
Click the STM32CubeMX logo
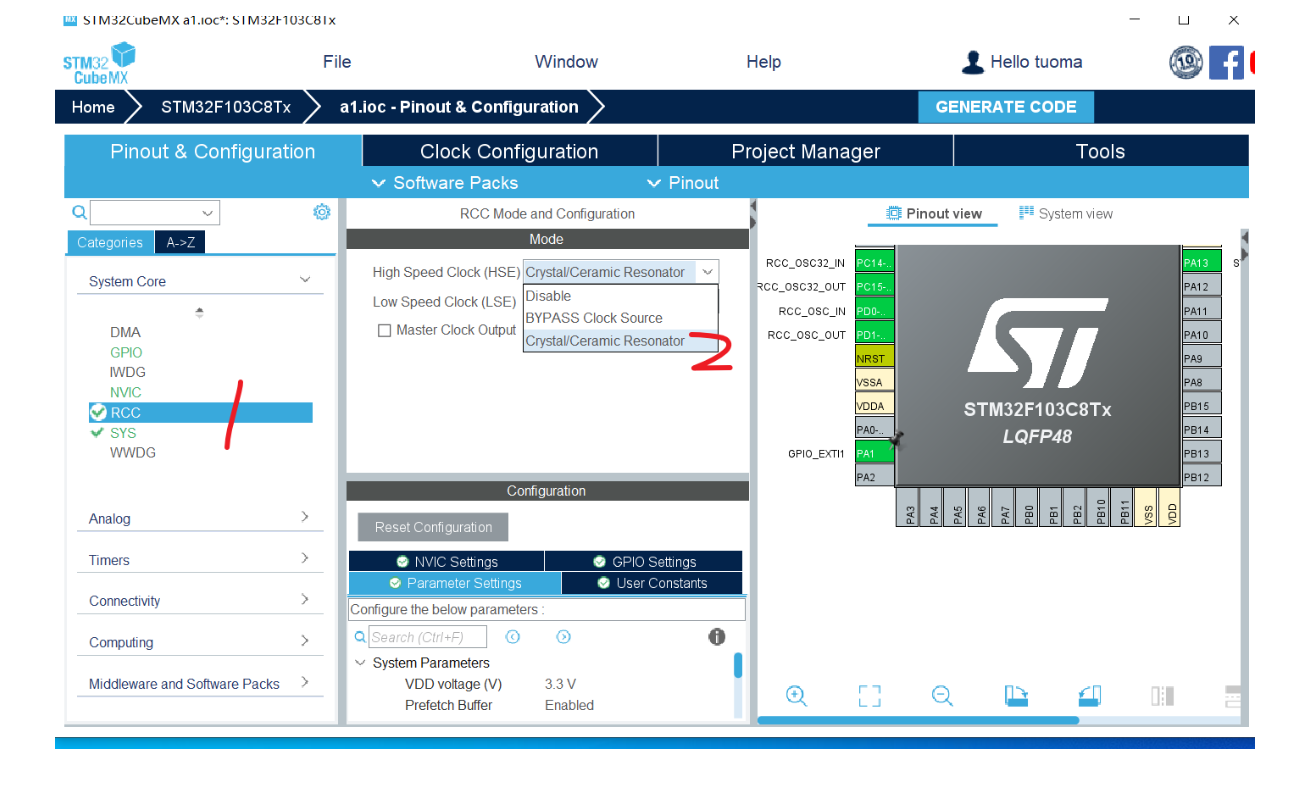pos(99,62)
